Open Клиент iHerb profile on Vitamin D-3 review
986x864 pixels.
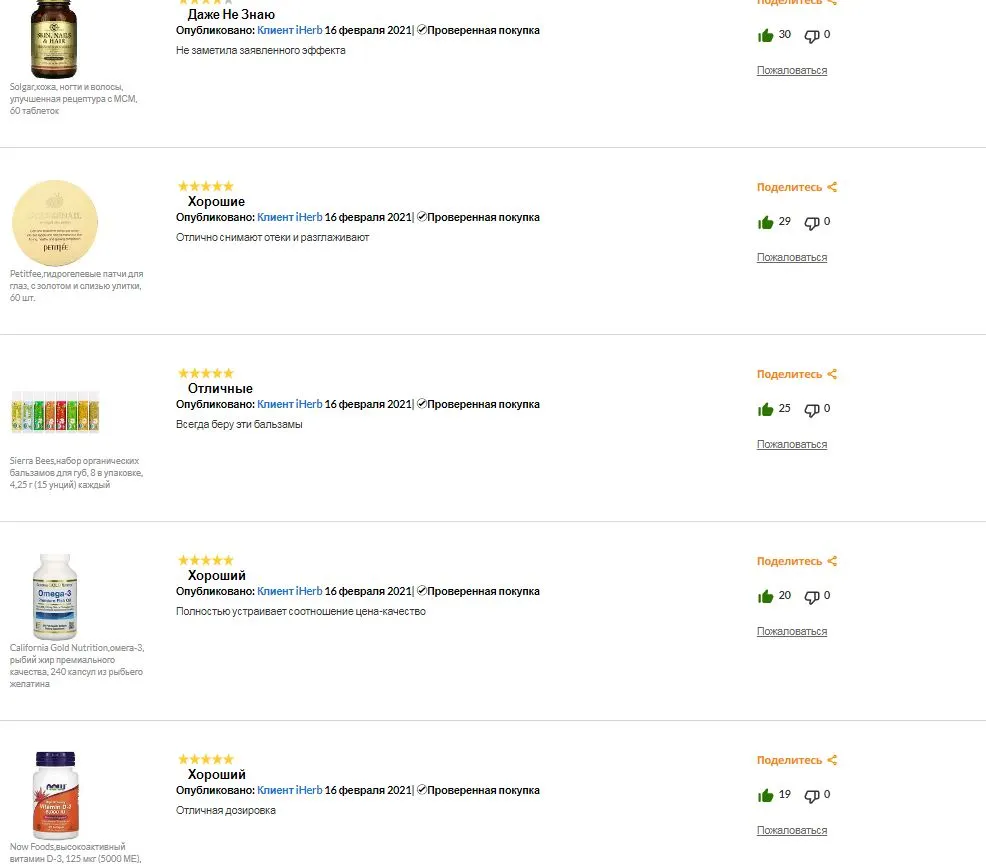pyautogui.click(x=289, y=790)
